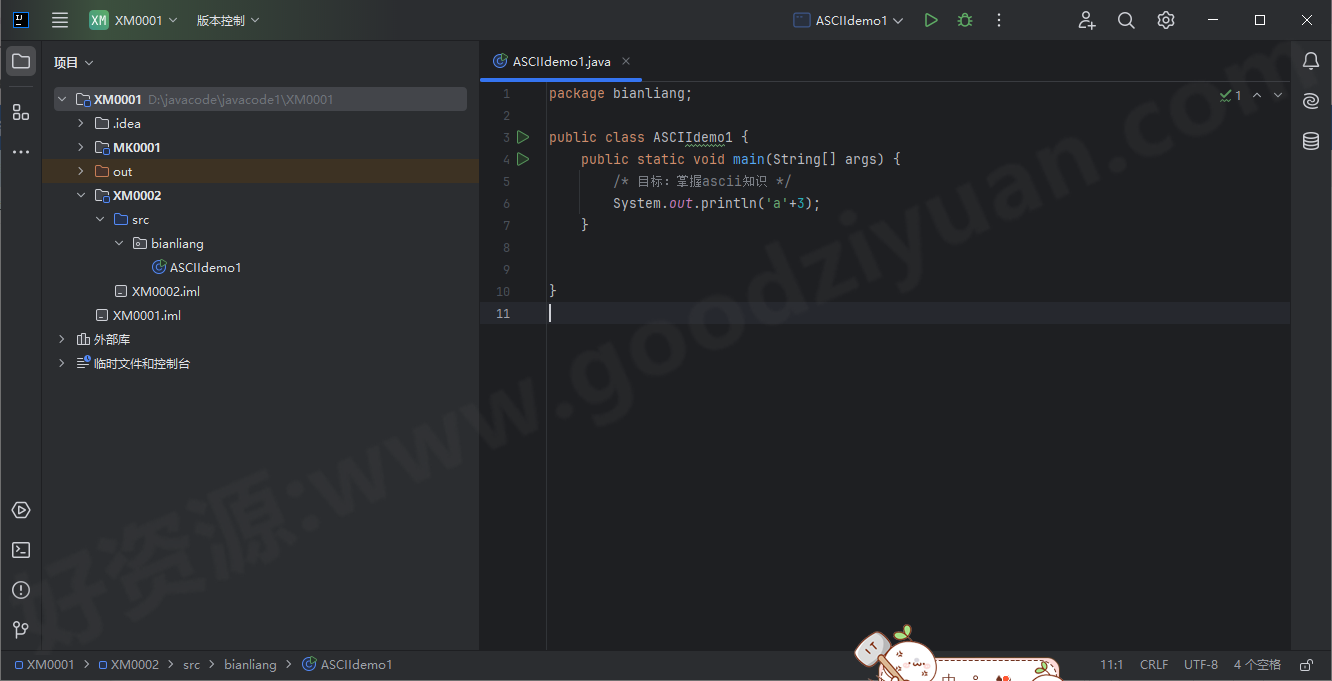Open the Notifications bell
The image size is (1332, 681).
[1311, 61]
